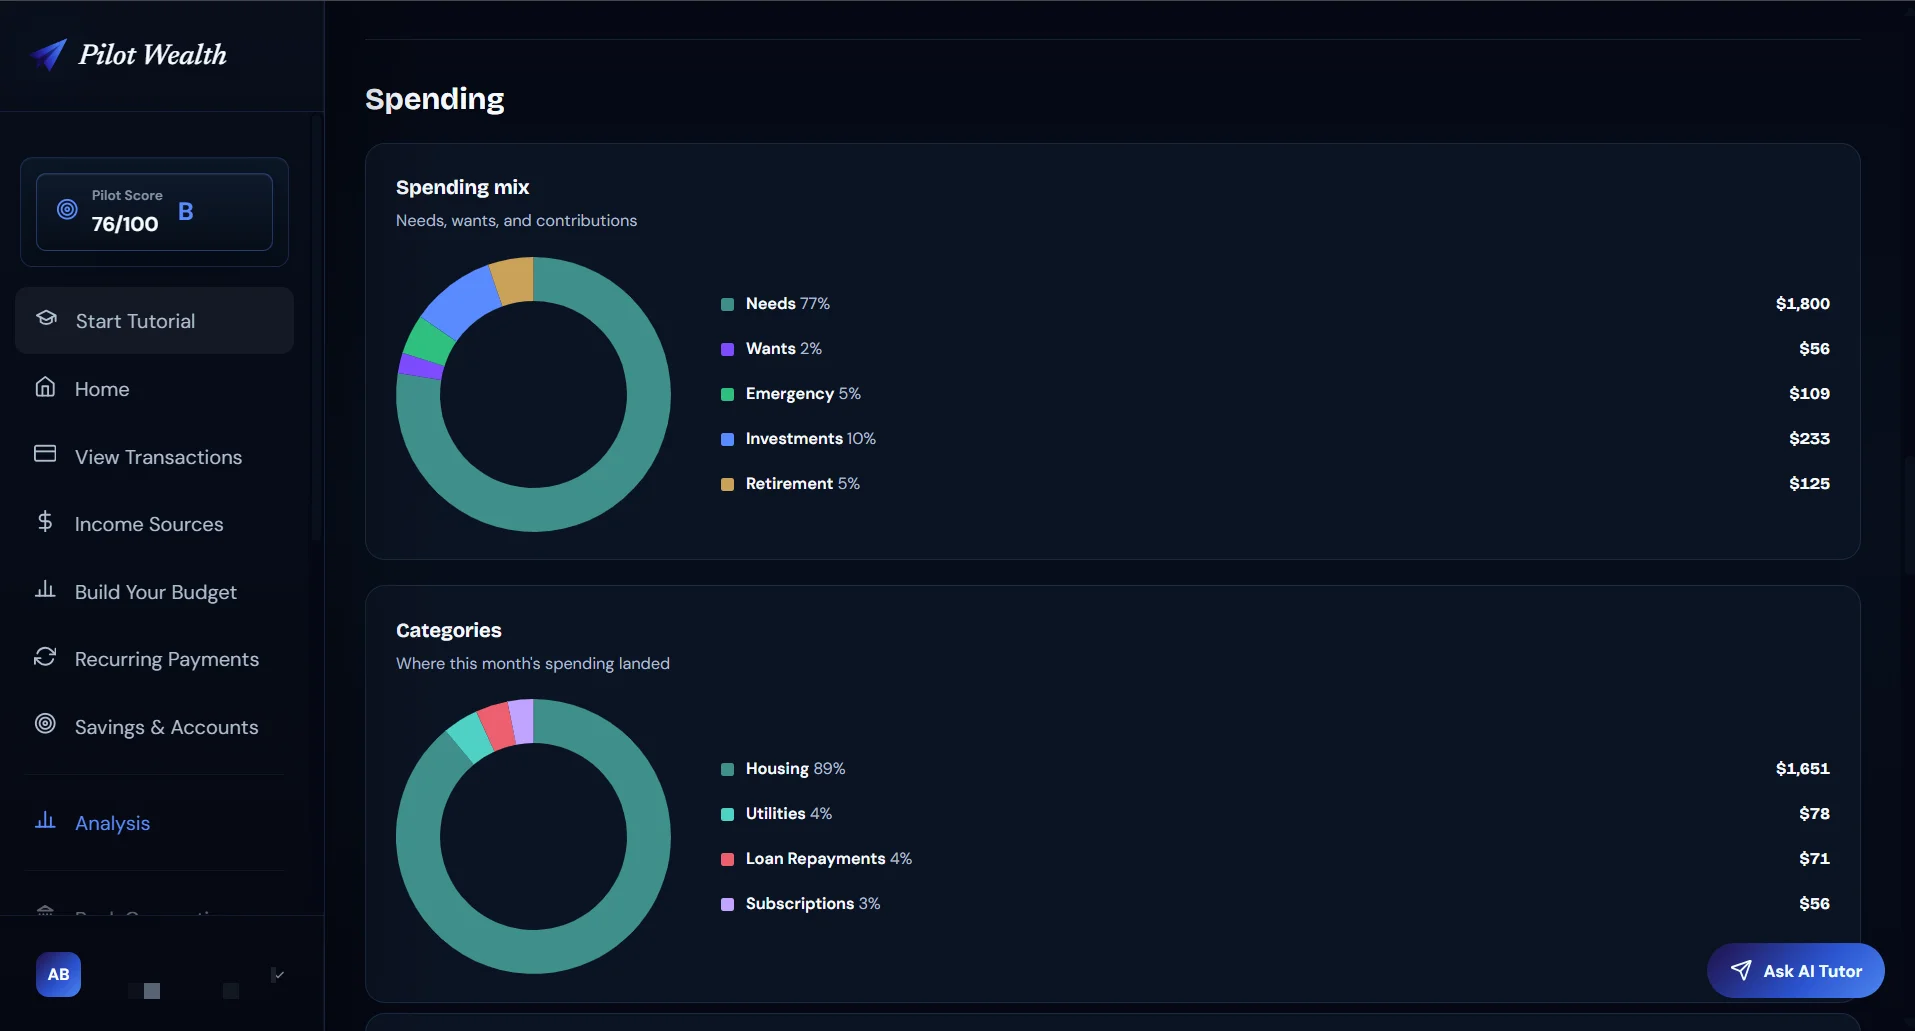Click the Investments blue legend swatch
The image size is (1915, 1031).
pos(727,439)
